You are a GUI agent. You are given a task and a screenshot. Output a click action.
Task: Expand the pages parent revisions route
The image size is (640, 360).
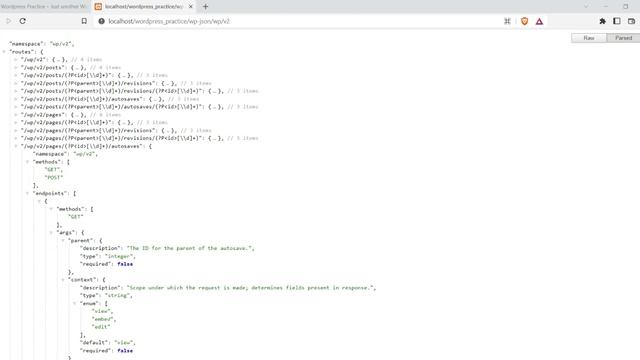coord(16,130)
